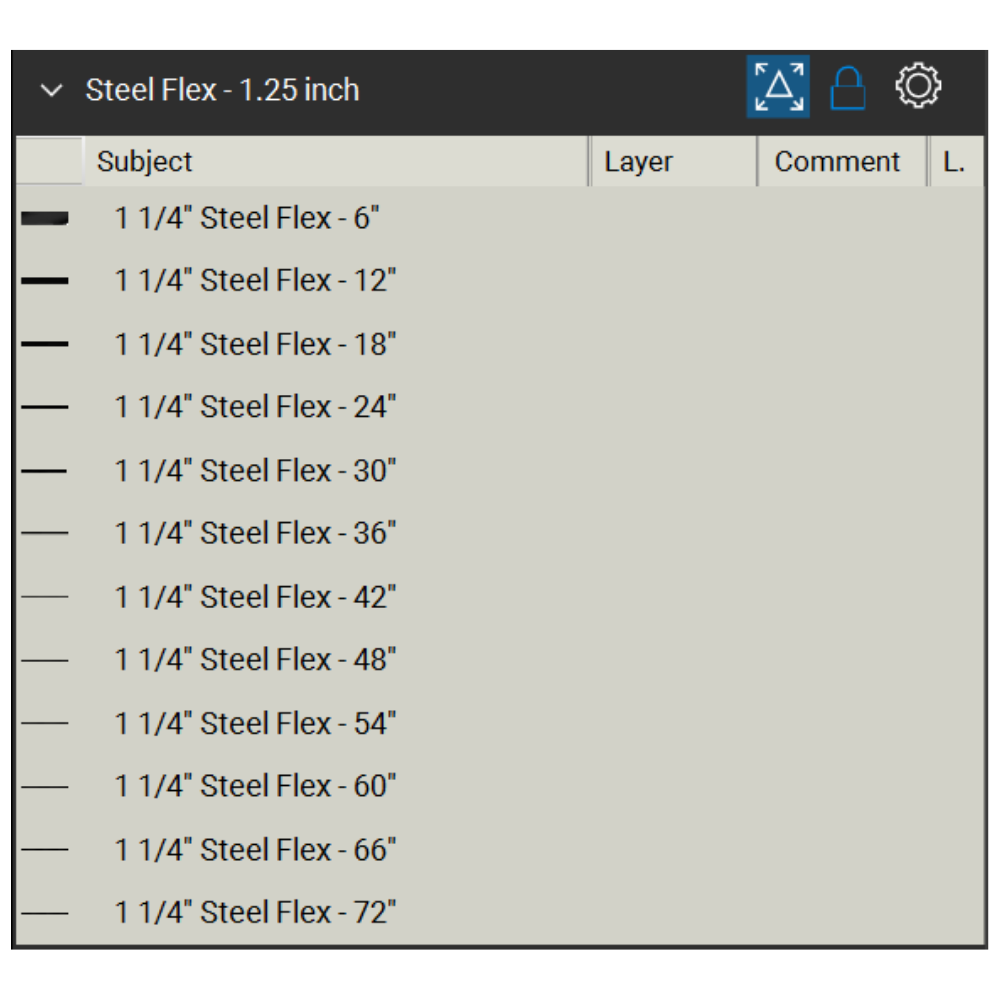The height and width of the screenshot is (1000, 1000).
Task: Select the line icon for Steel Flex - 12"
Action: 45,281
